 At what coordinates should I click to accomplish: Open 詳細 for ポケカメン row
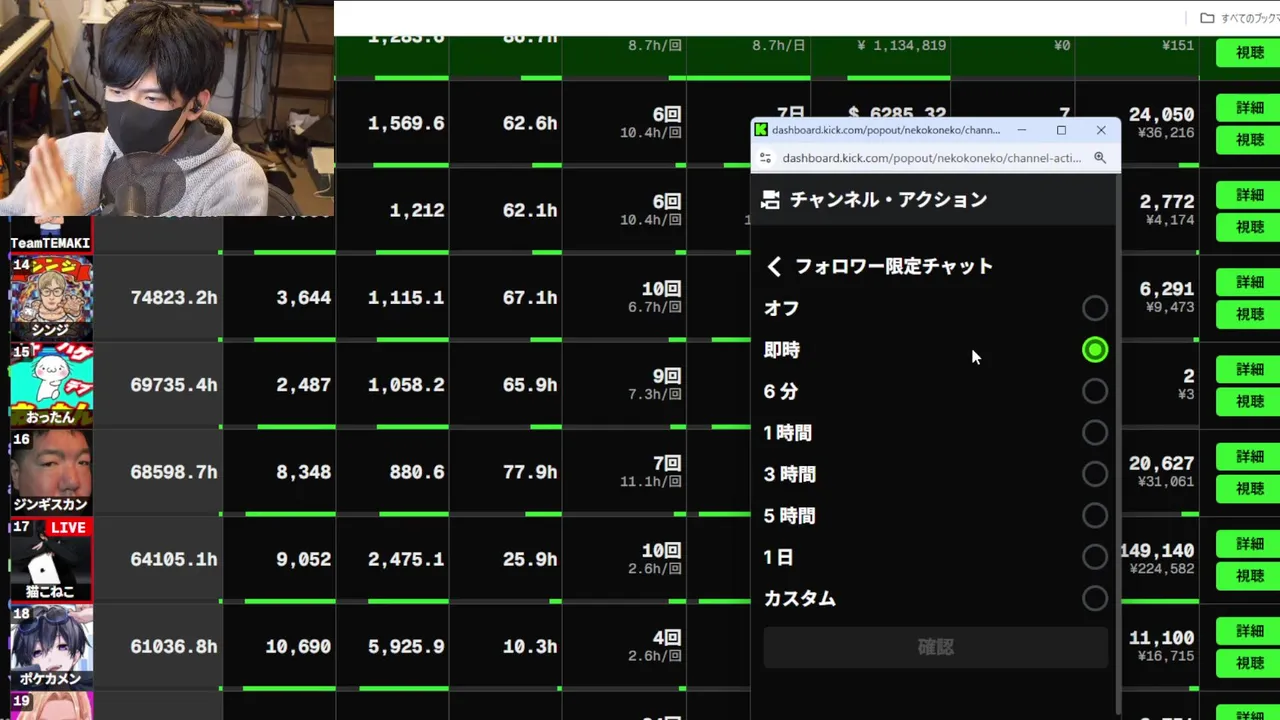coord(1250,631)
